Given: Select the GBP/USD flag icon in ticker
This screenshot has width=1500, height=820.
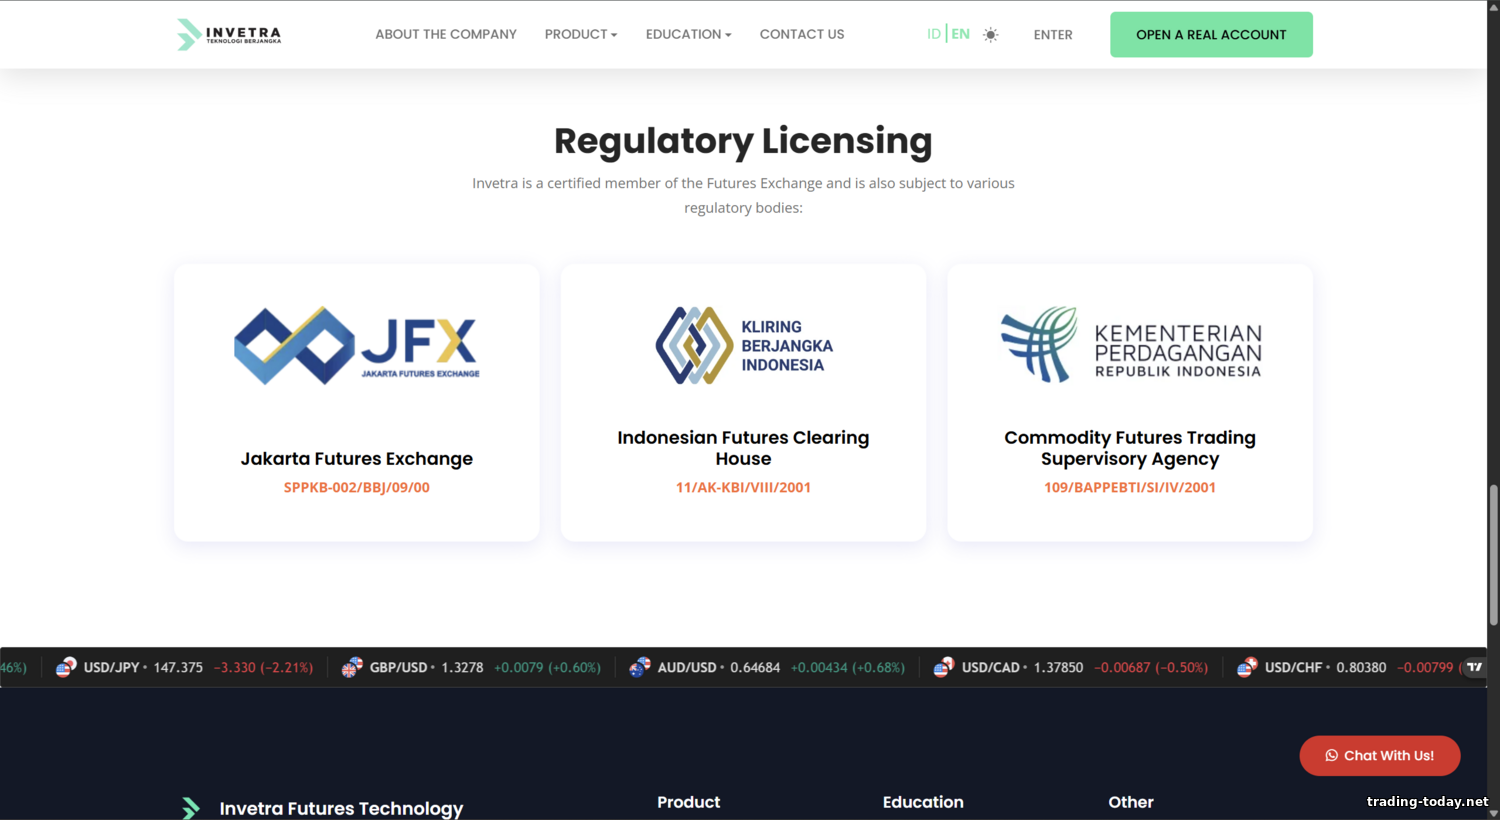Looking at the screenshot, I should [352, 667].
